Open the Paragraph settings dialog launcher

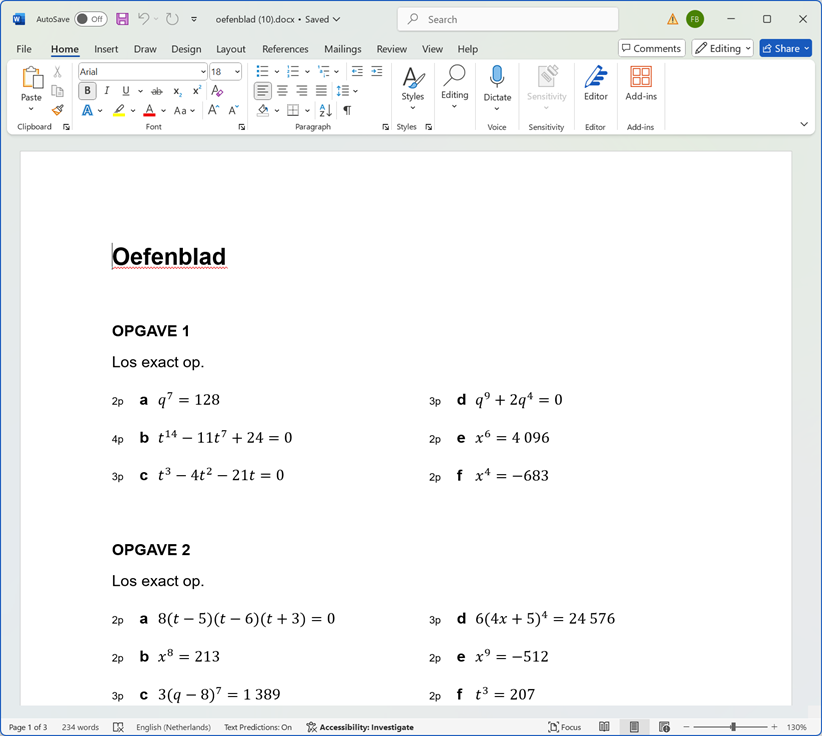pyautogui.click(x=385, y=127)
